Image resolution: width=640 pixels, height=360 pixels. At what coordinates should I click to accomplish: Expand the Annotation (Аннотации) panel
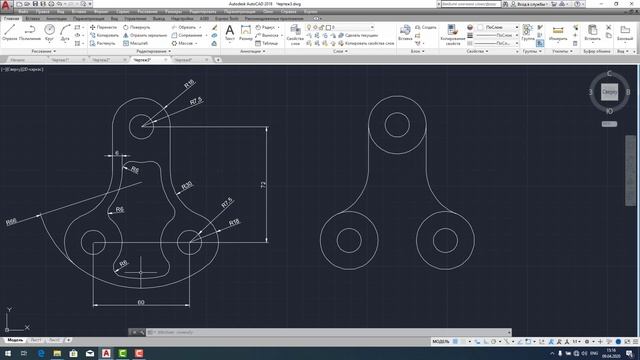click(253, 51)
